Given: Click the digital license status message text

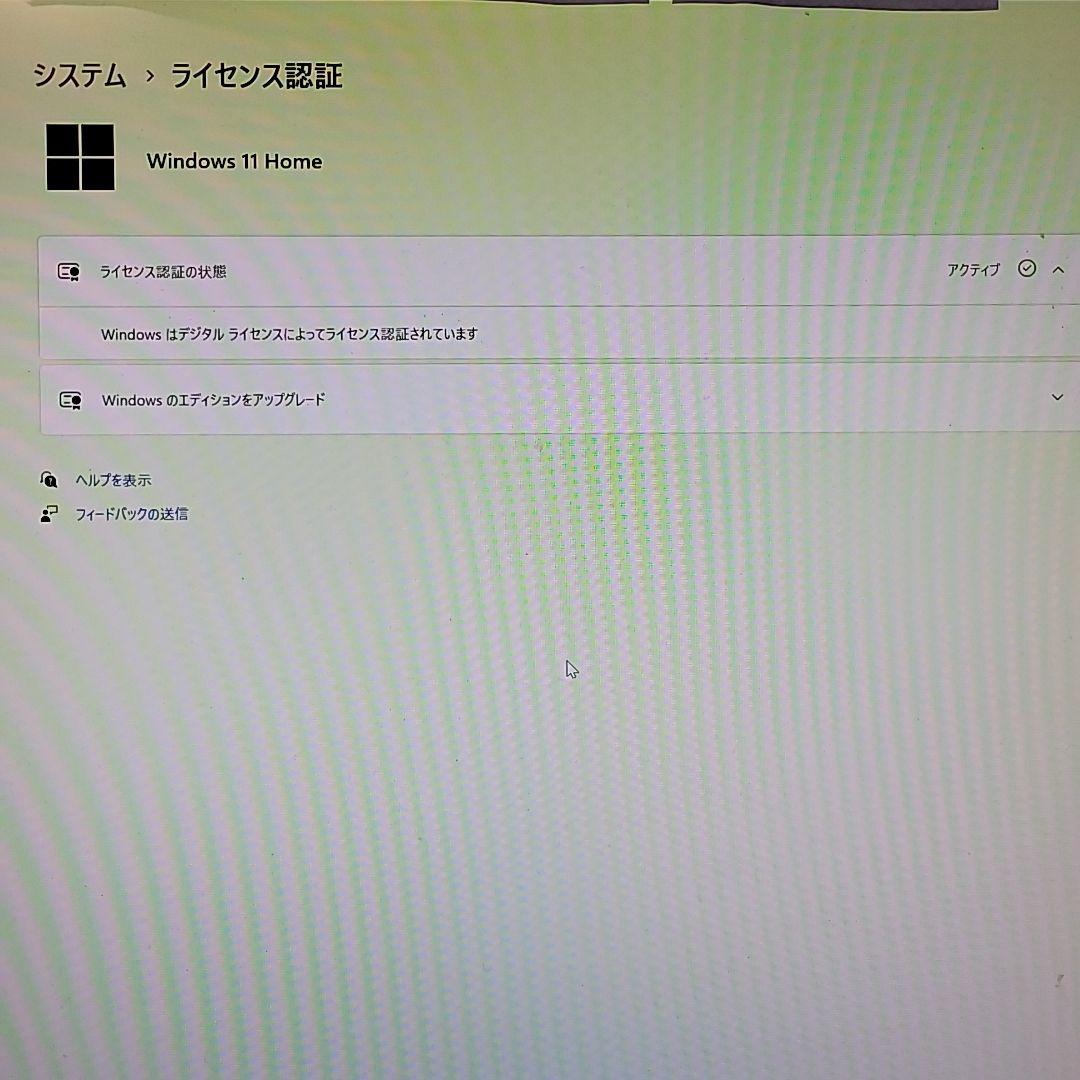Looking at the screenshot, I should [x=290, y=334].
